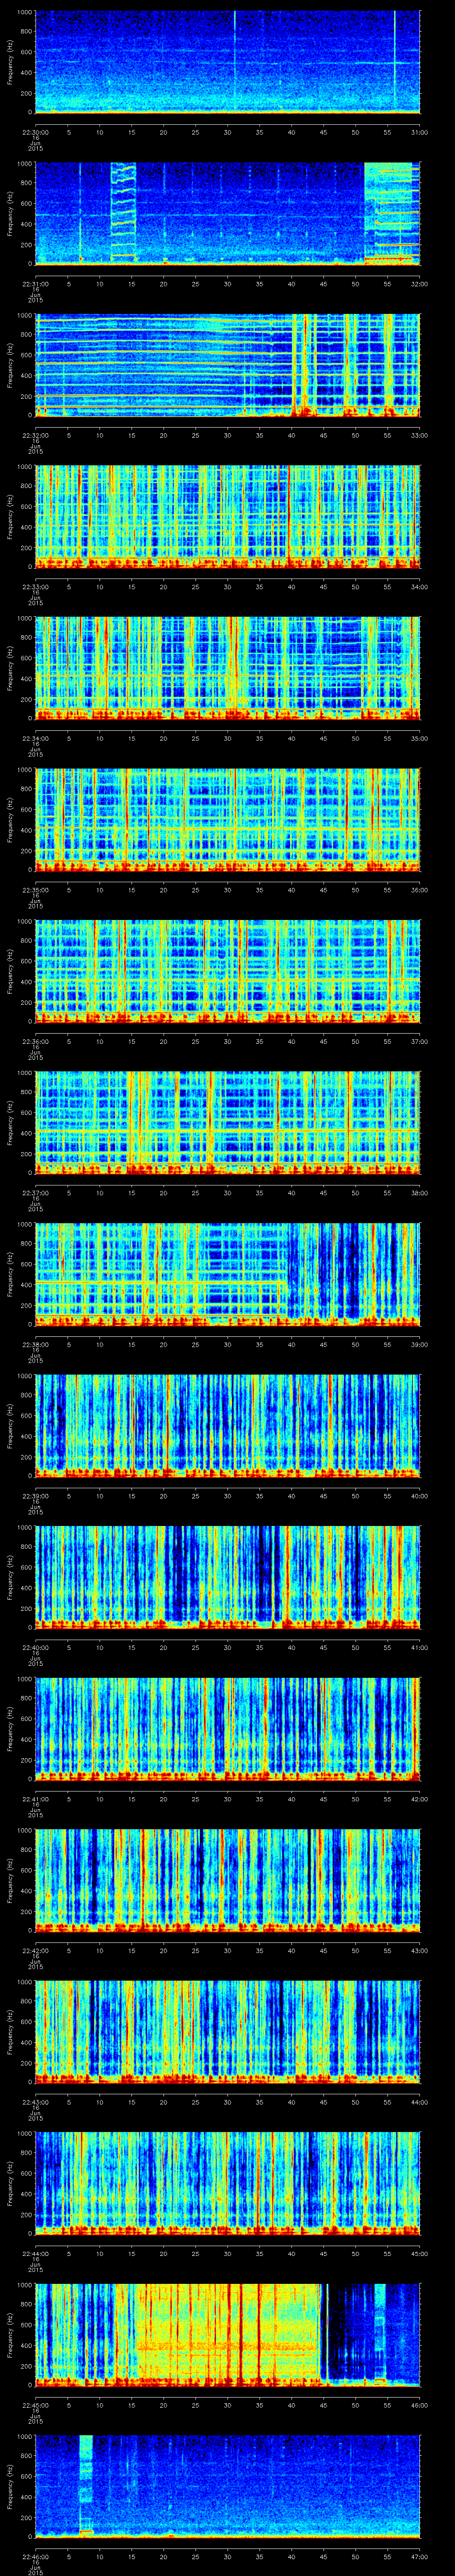455x2576 pixels.
Task: Click the 47:00 end-of-axis label
Action: [419, 2556]
